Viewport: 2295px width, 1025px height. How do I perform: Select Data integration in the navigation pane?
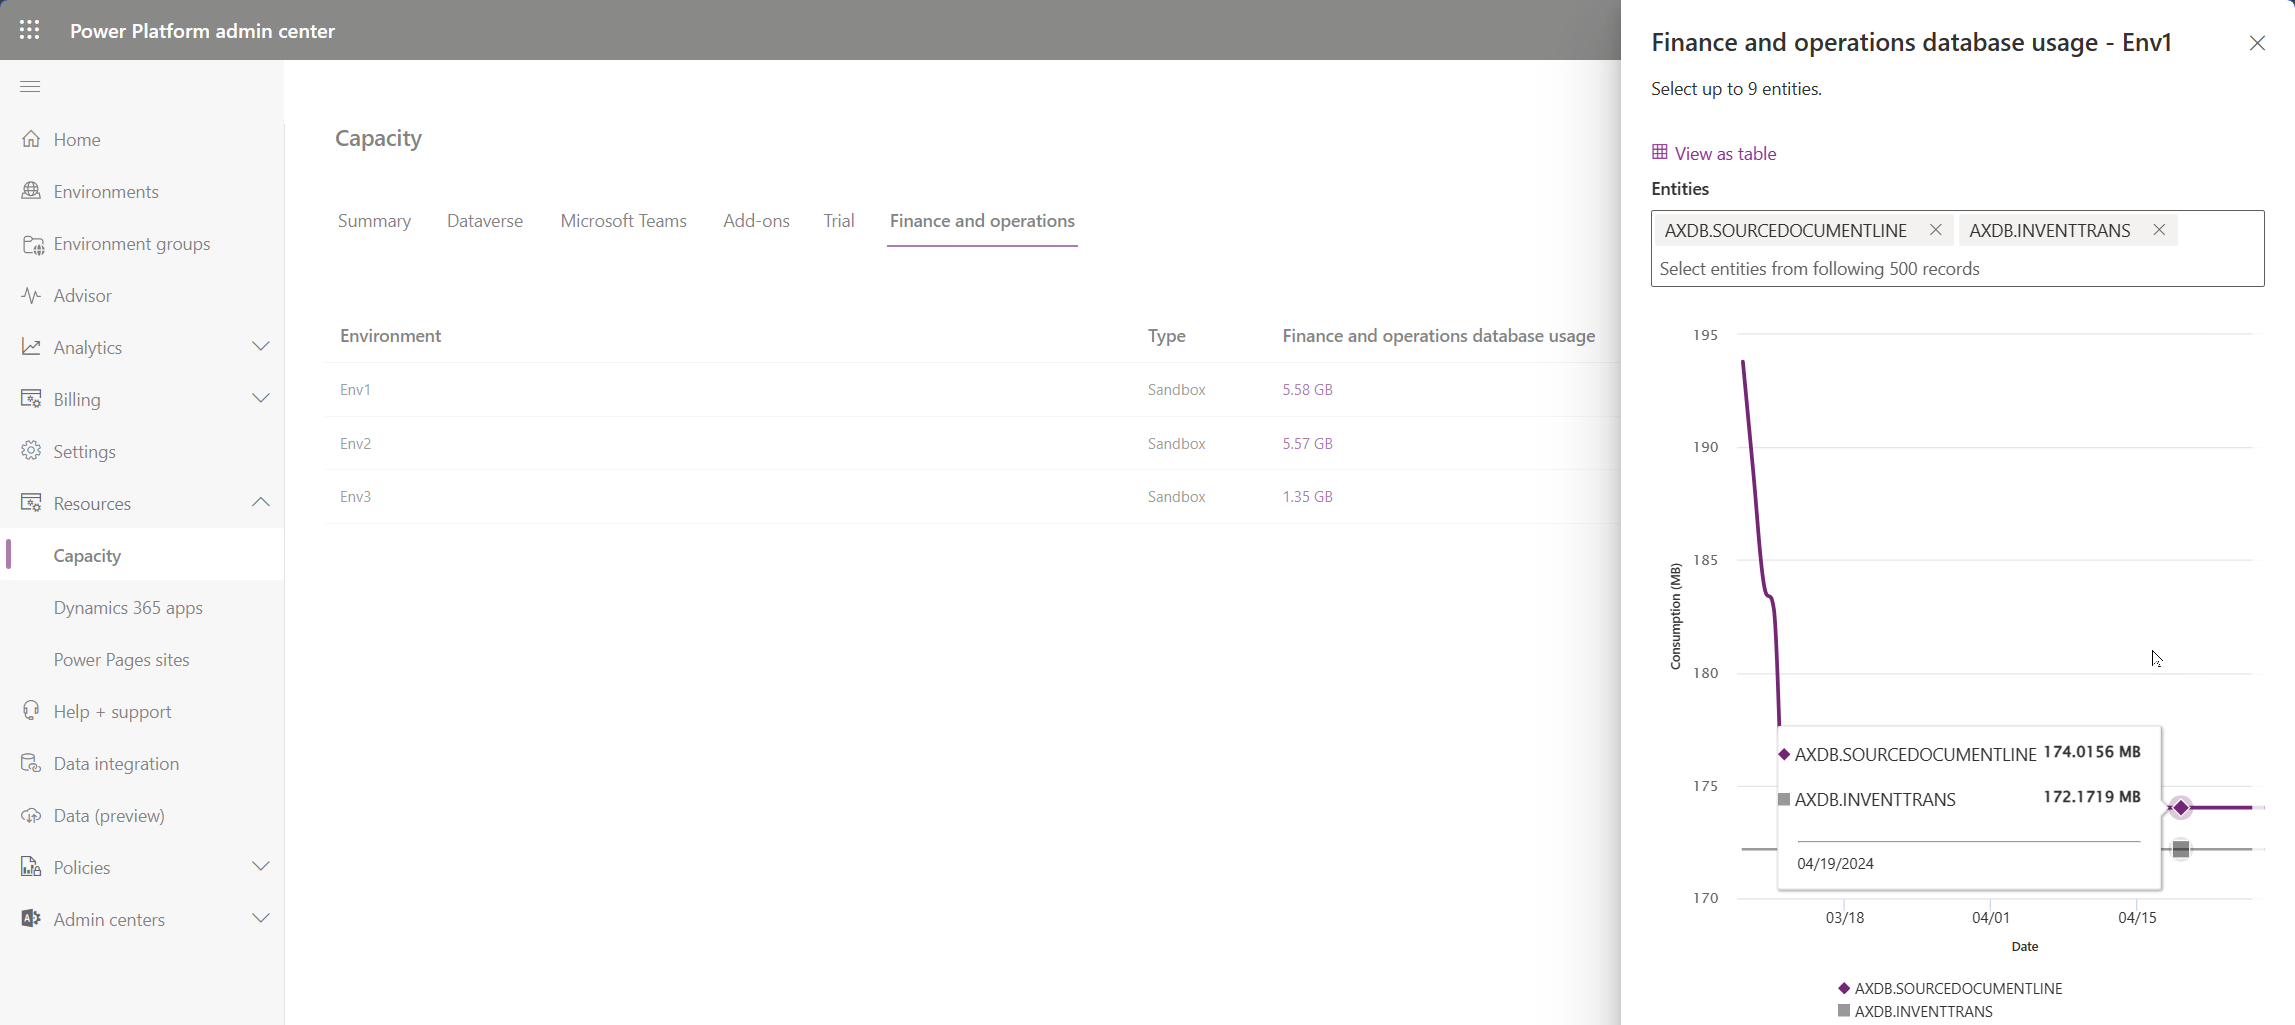pos(116,763)
